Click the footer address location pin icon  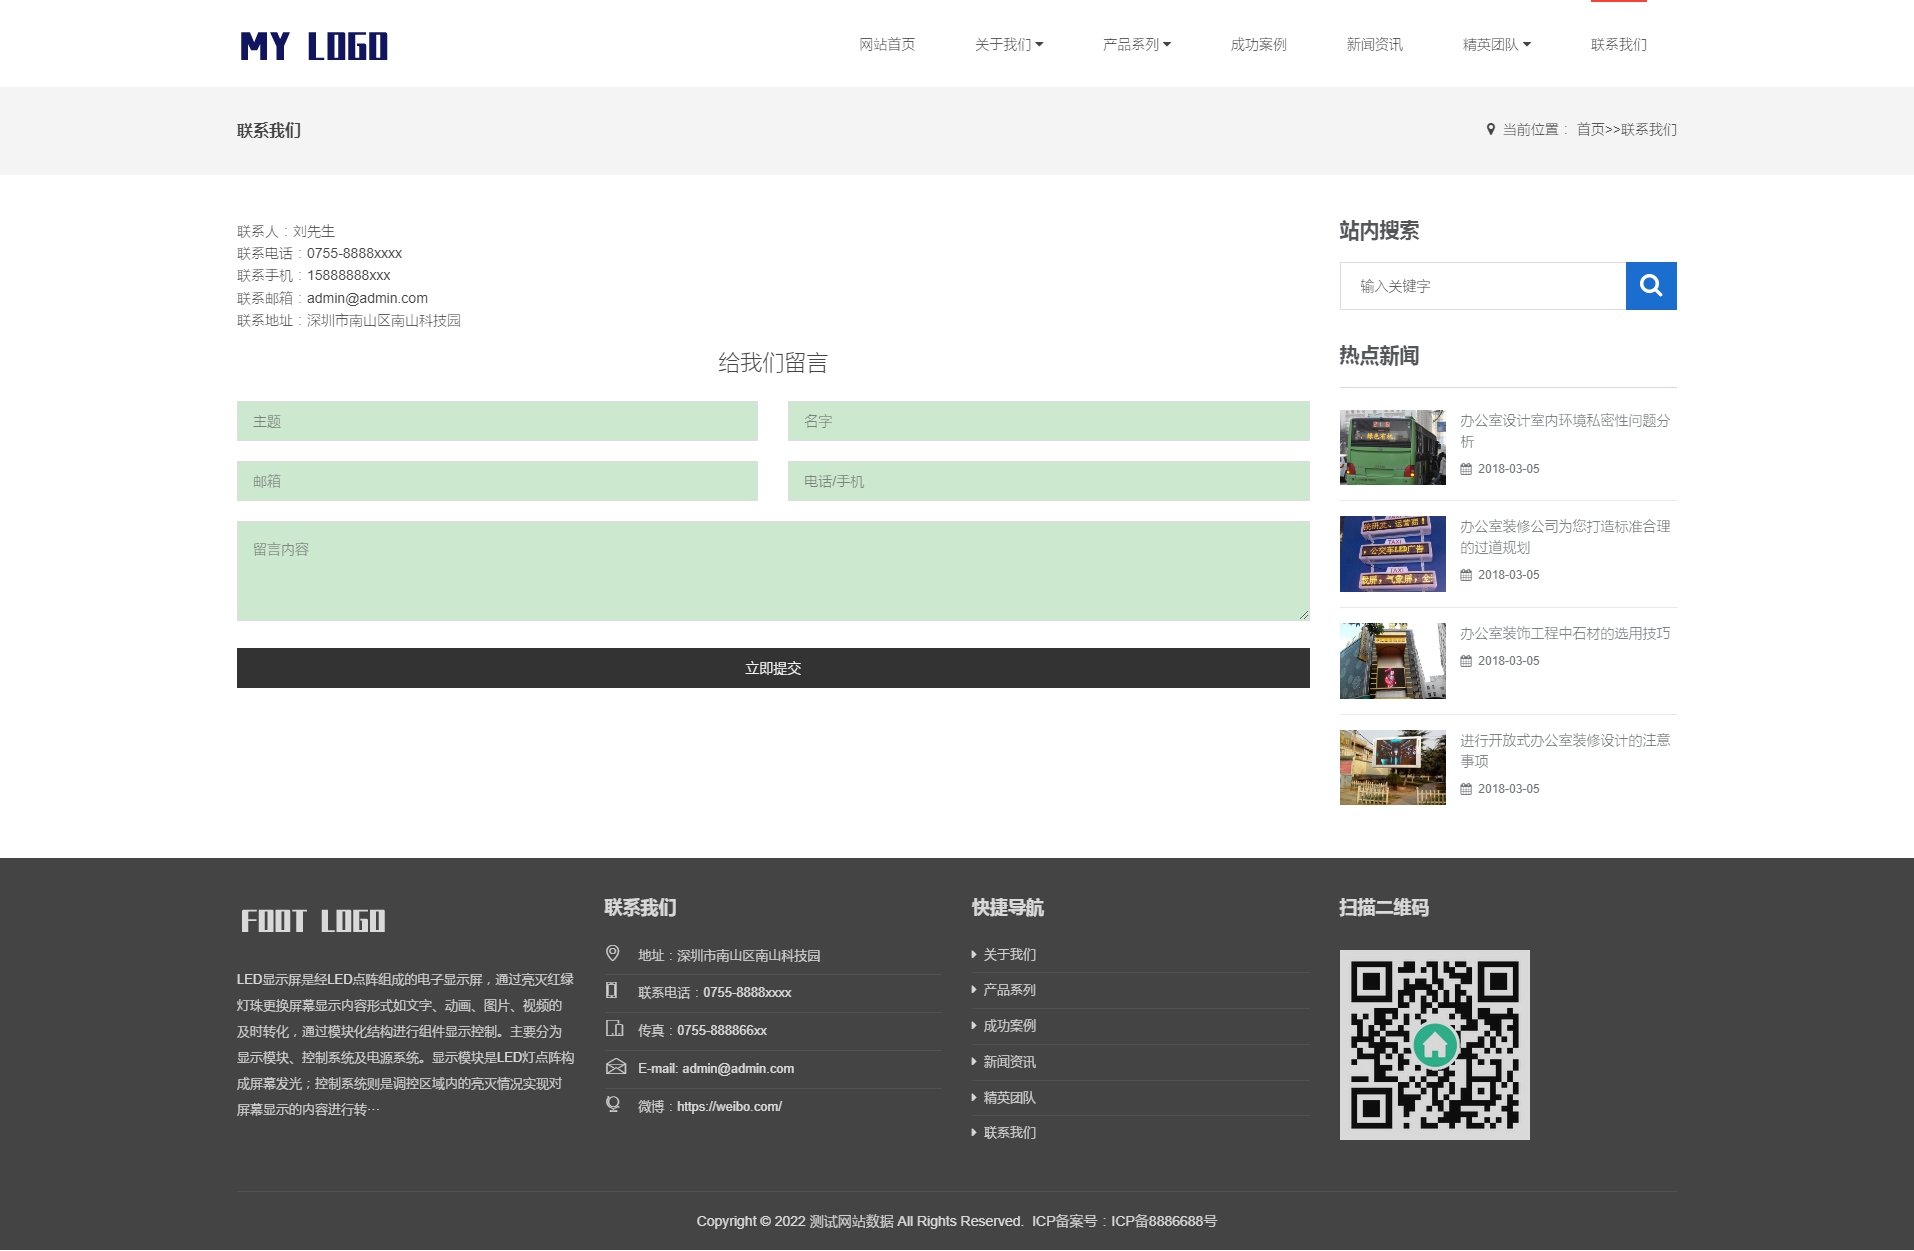(x=613, y=954)
